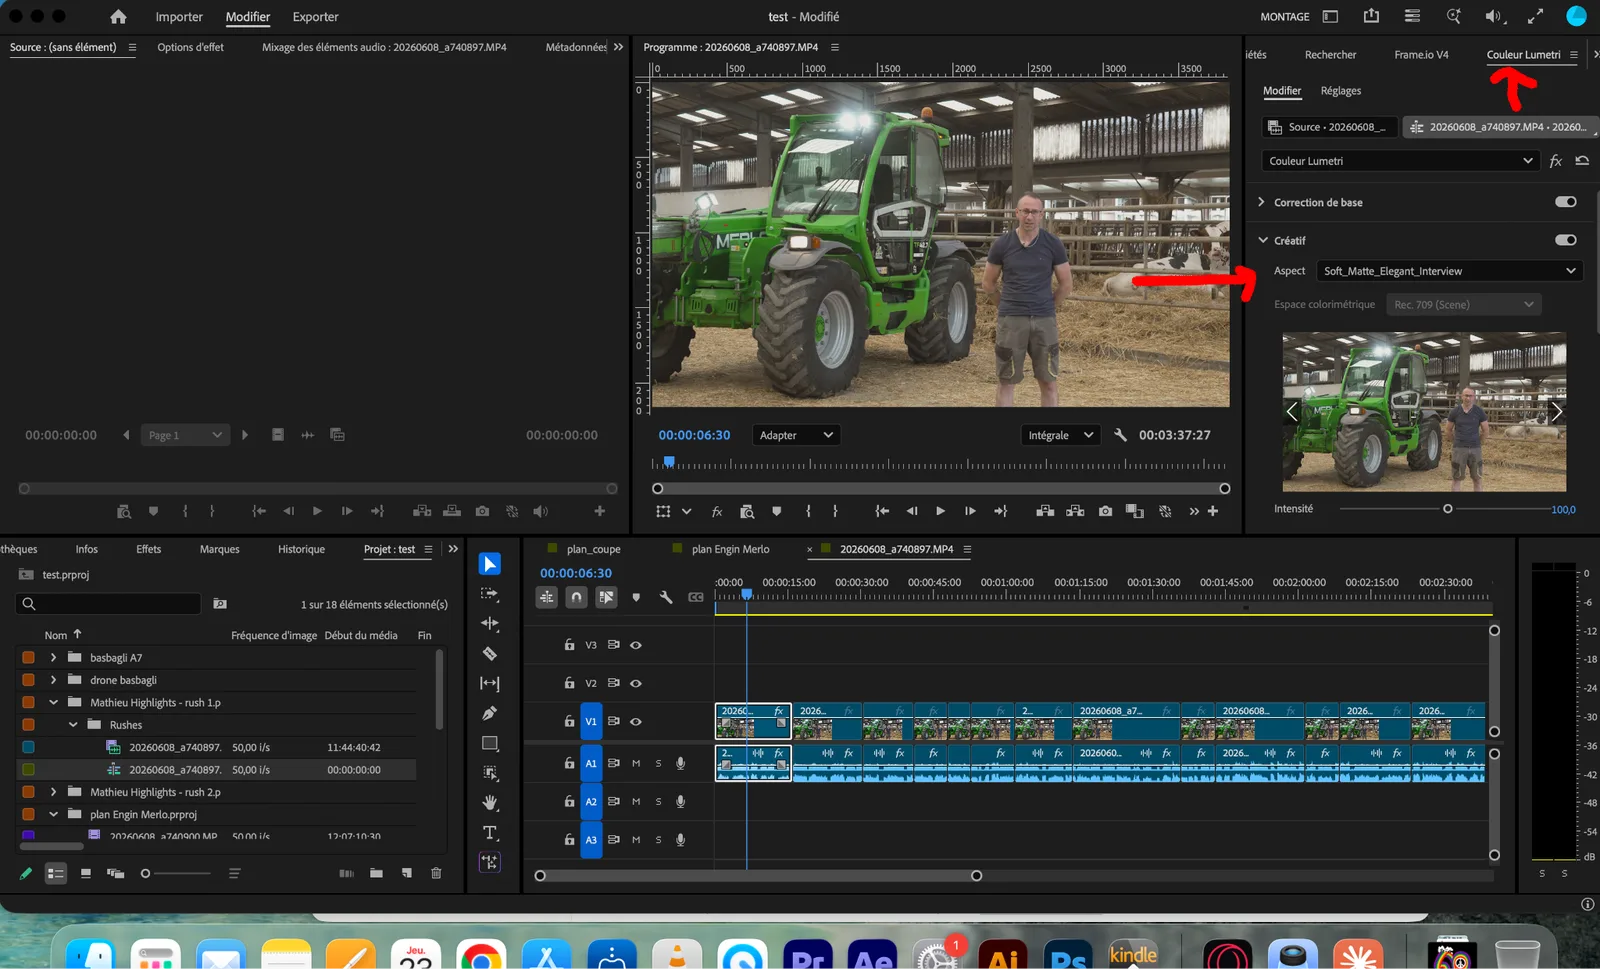The width and height of the screenshot is (1600, 969).
Task: Select the Razor tool
Action: point(490,654)
